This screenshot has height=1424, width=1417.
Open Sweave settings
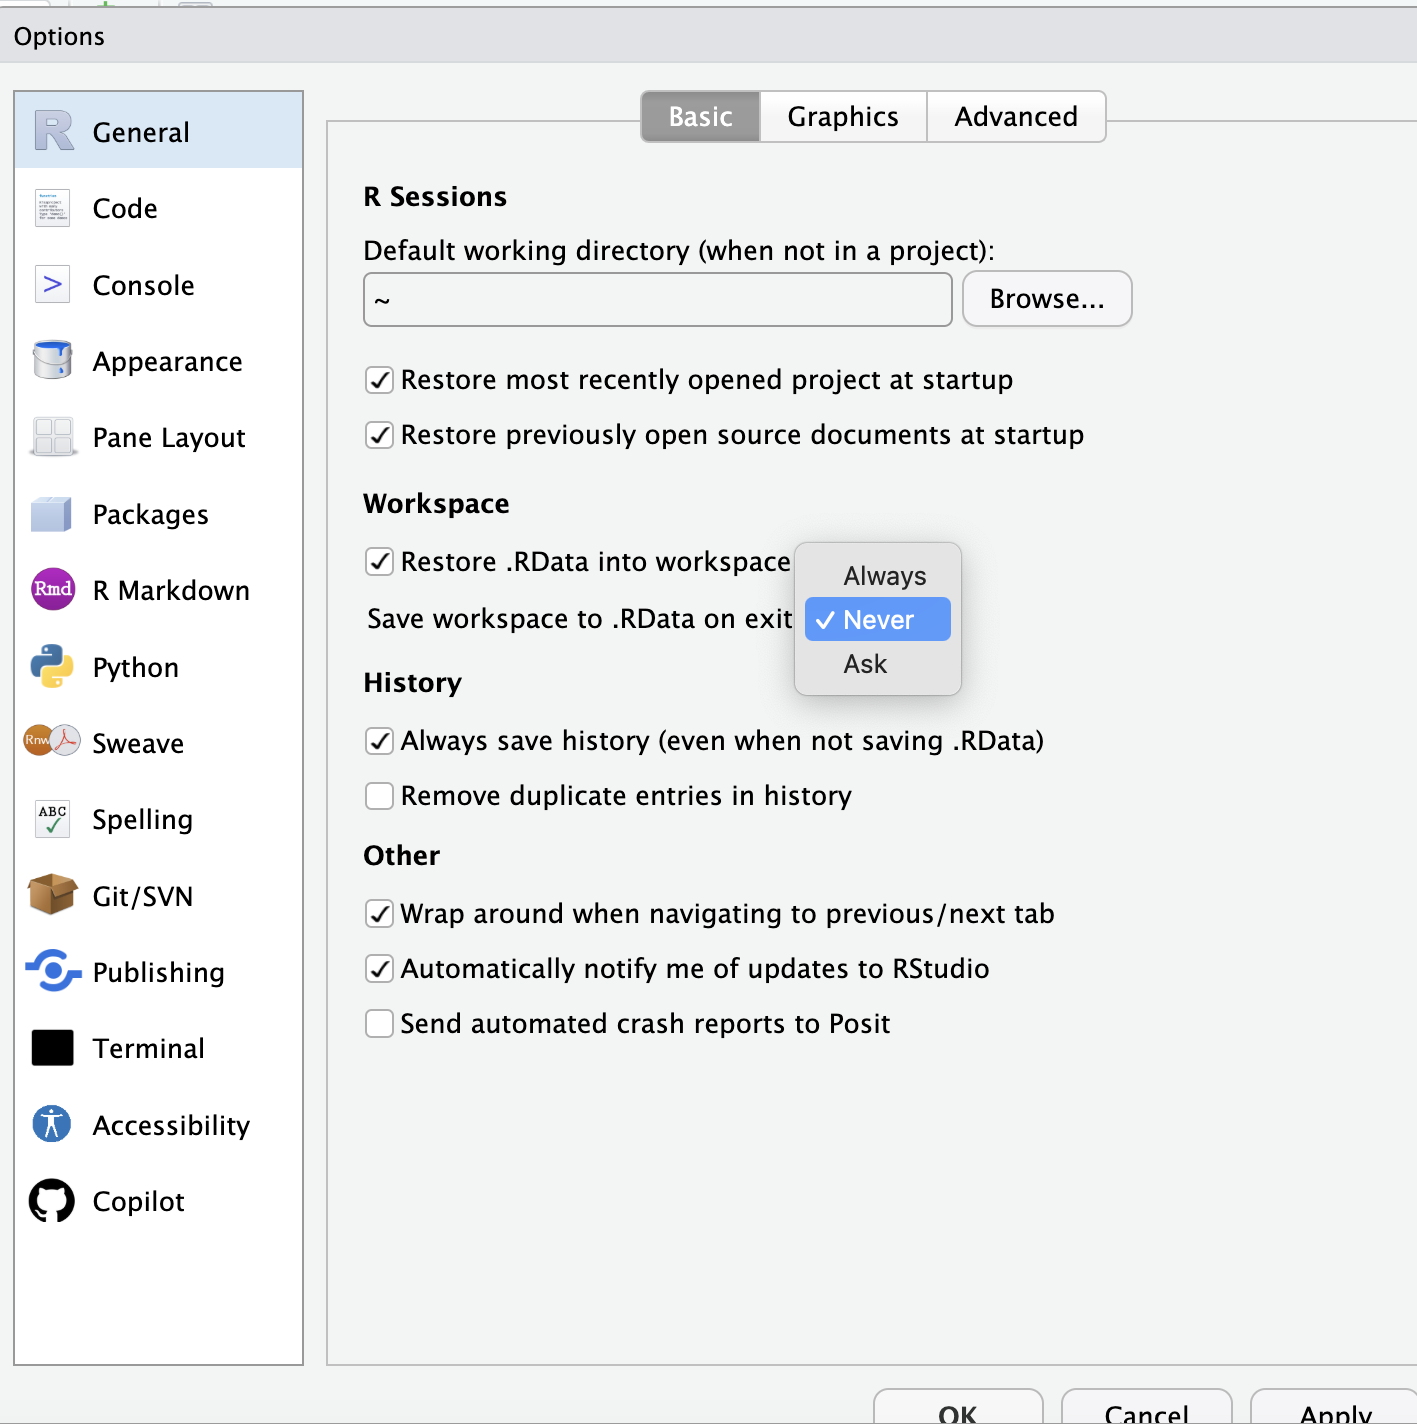tap(137, 743)
